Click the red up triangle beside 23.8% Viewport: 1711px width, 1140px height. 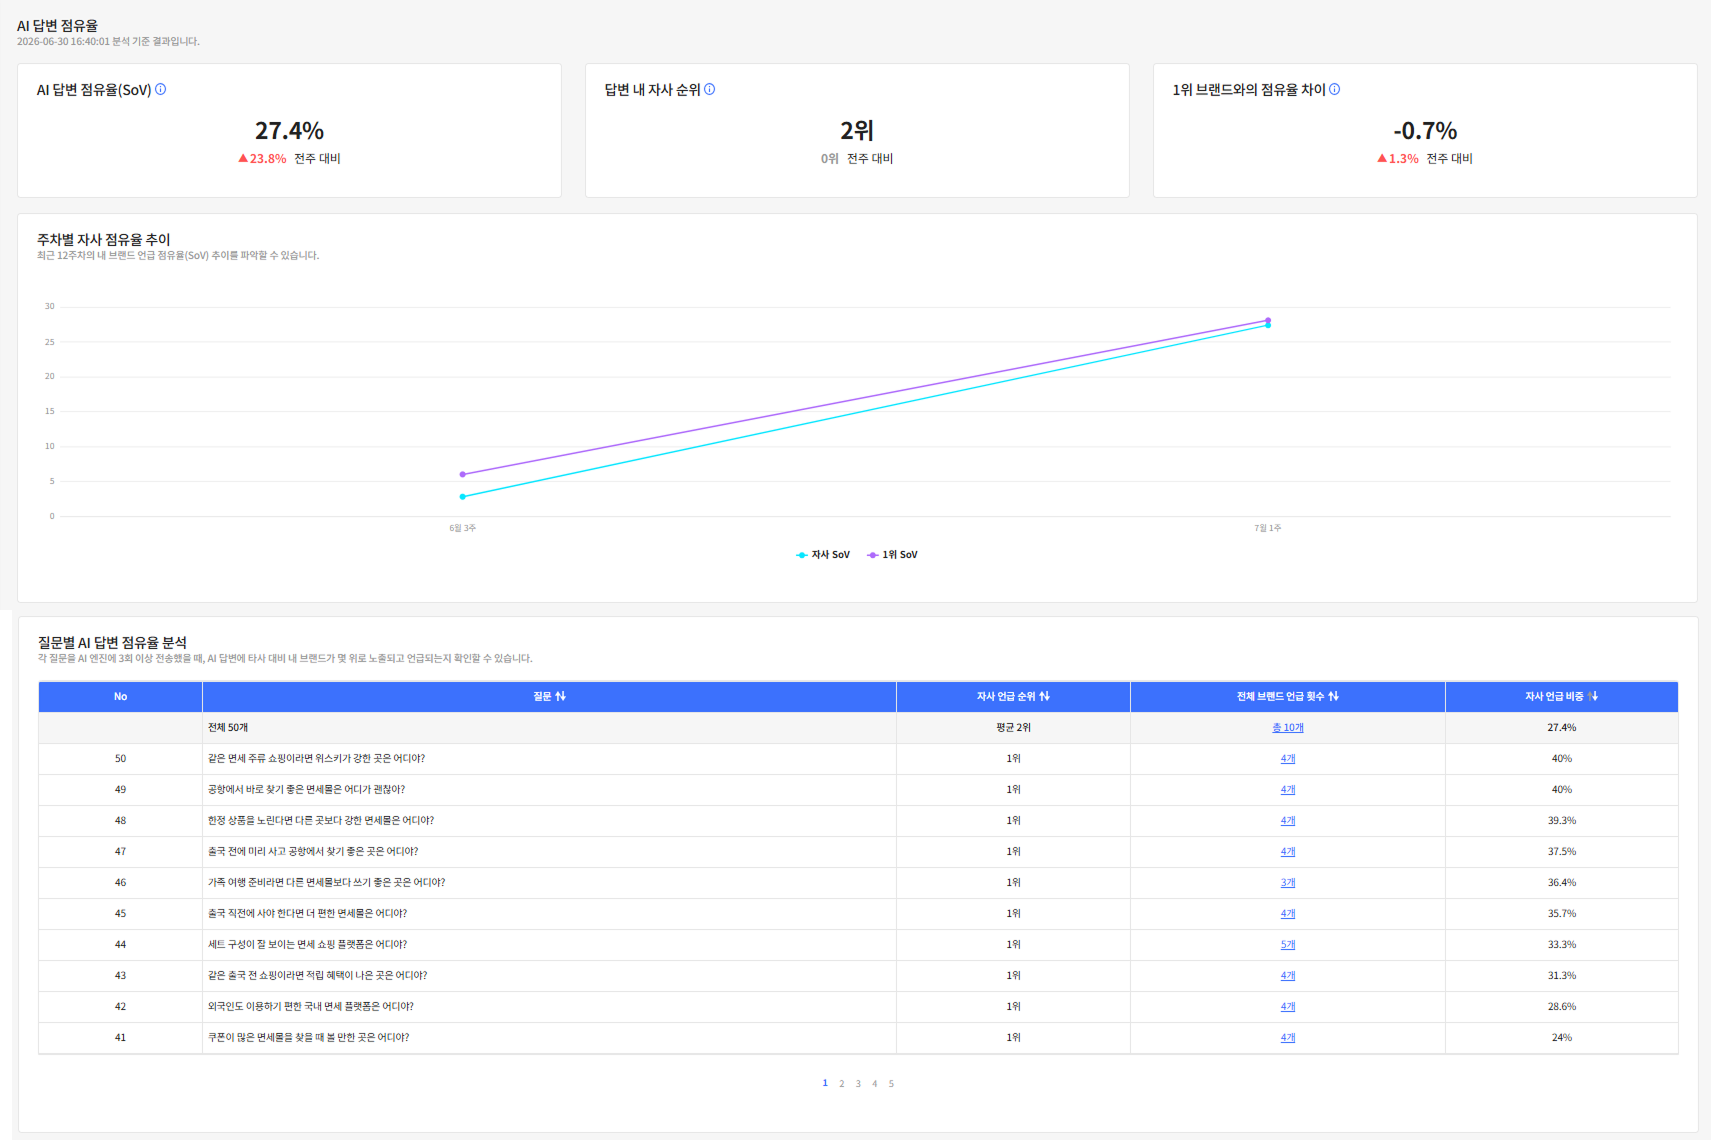243,158
